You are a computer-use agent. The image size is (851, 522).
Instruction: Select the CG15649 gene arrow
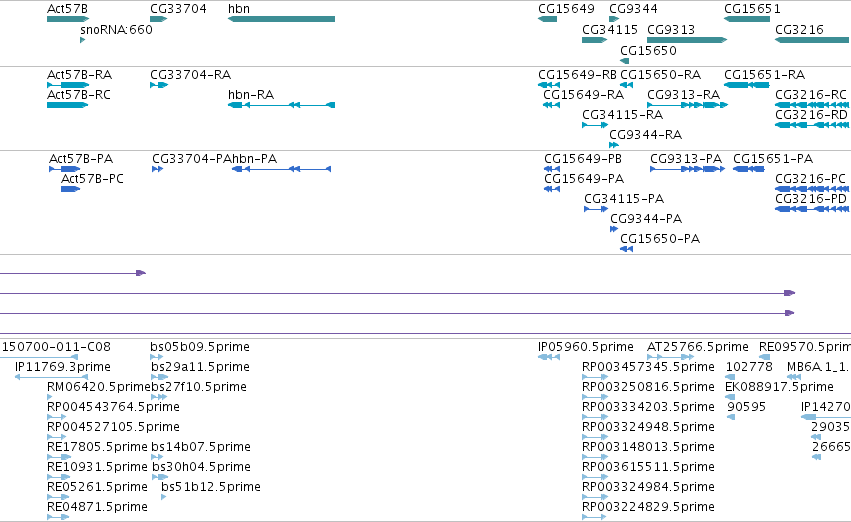[x=548, y=19]
